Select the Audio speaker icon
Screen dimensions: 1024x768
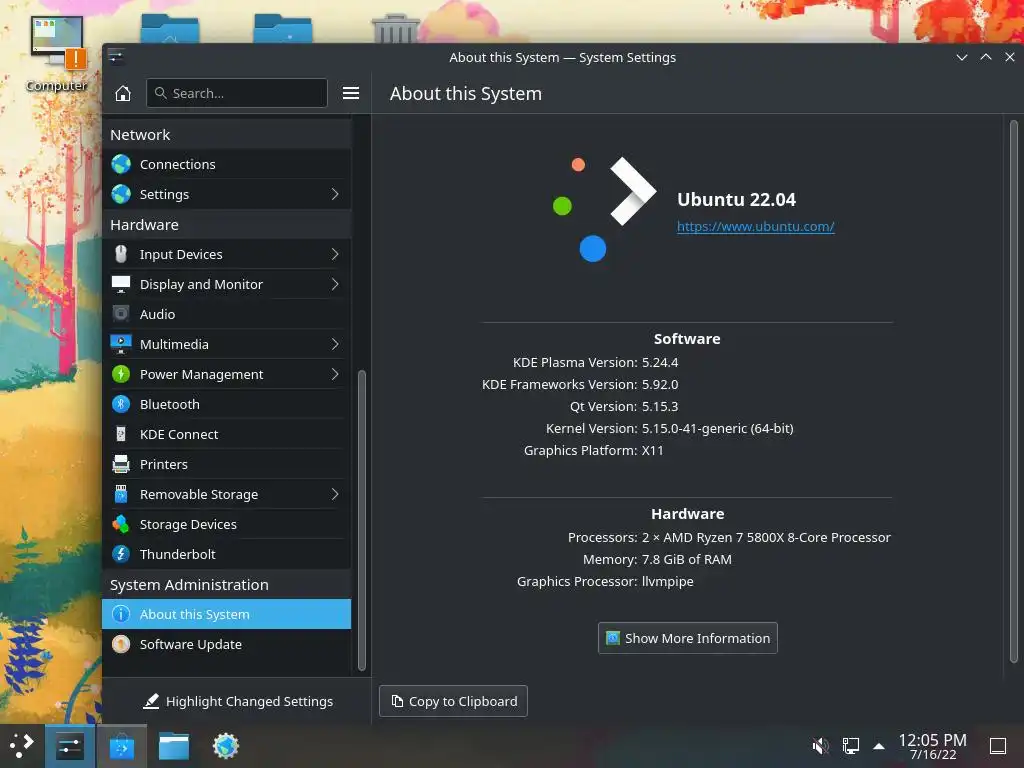[121, 314]
